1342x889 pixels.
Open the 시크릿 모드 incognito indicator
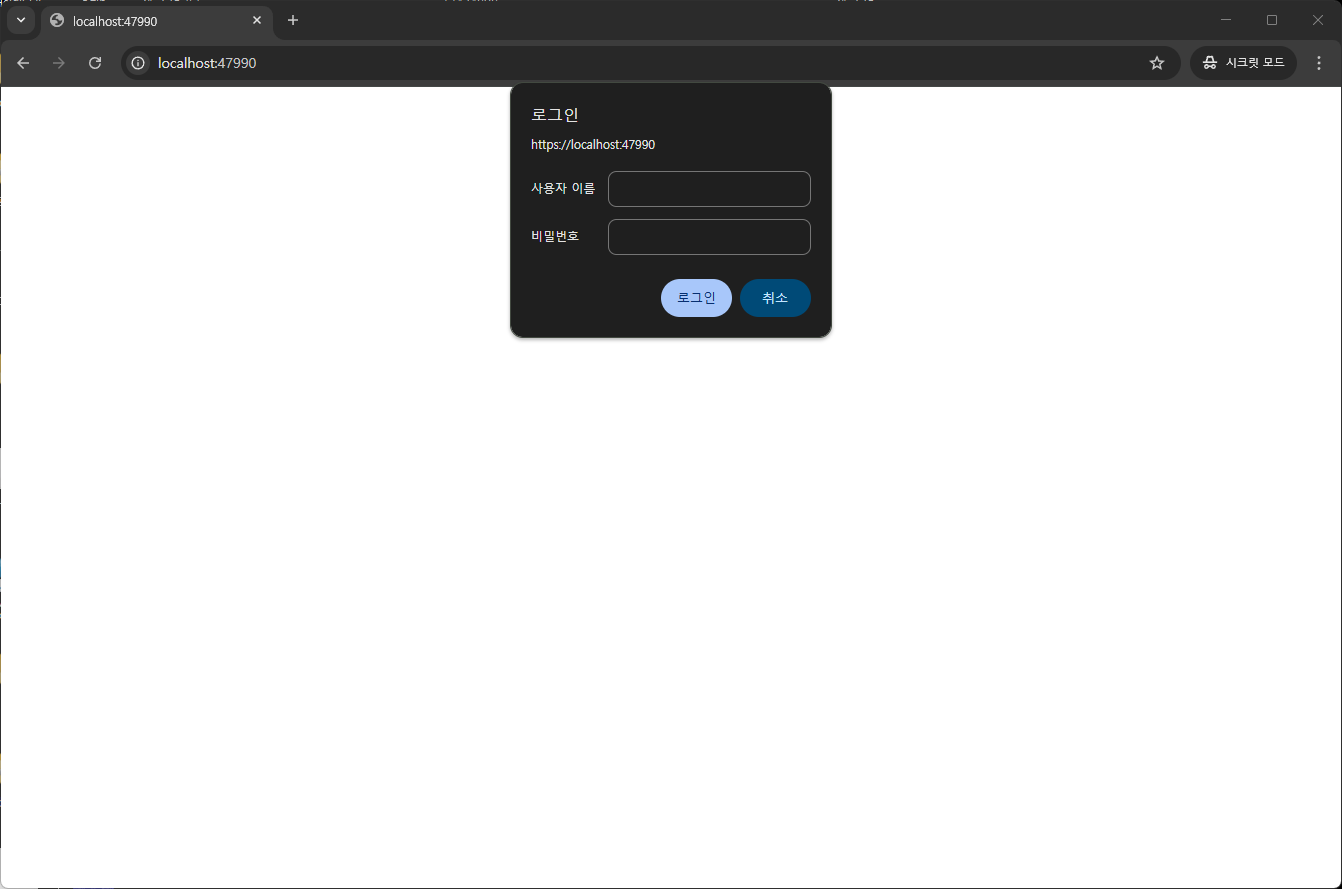point(1243,63)
